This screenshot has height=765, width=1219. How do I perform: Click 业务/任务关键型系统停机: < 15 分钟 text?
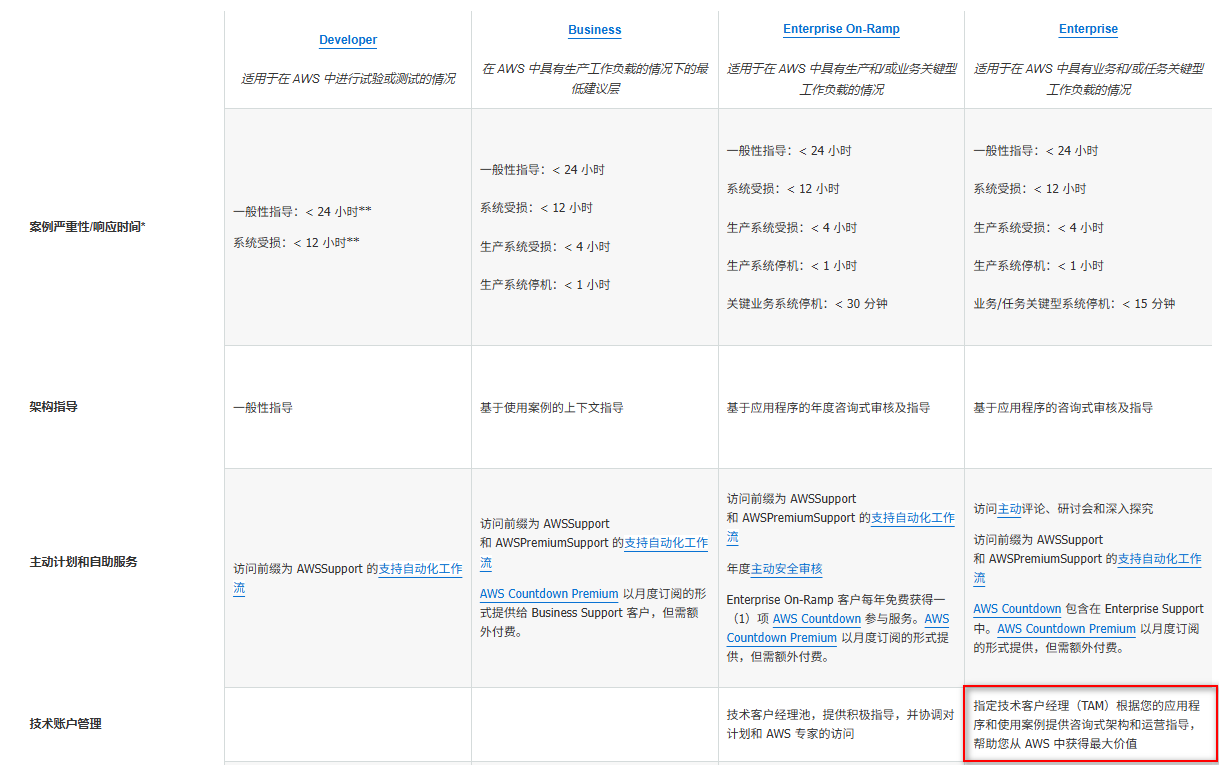click(x=1074, y=304)
